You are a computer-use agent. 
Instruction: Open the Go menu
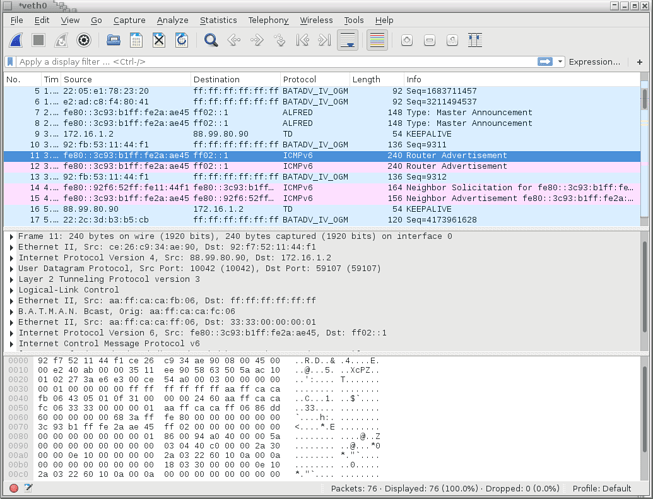[x=96, y=20]
